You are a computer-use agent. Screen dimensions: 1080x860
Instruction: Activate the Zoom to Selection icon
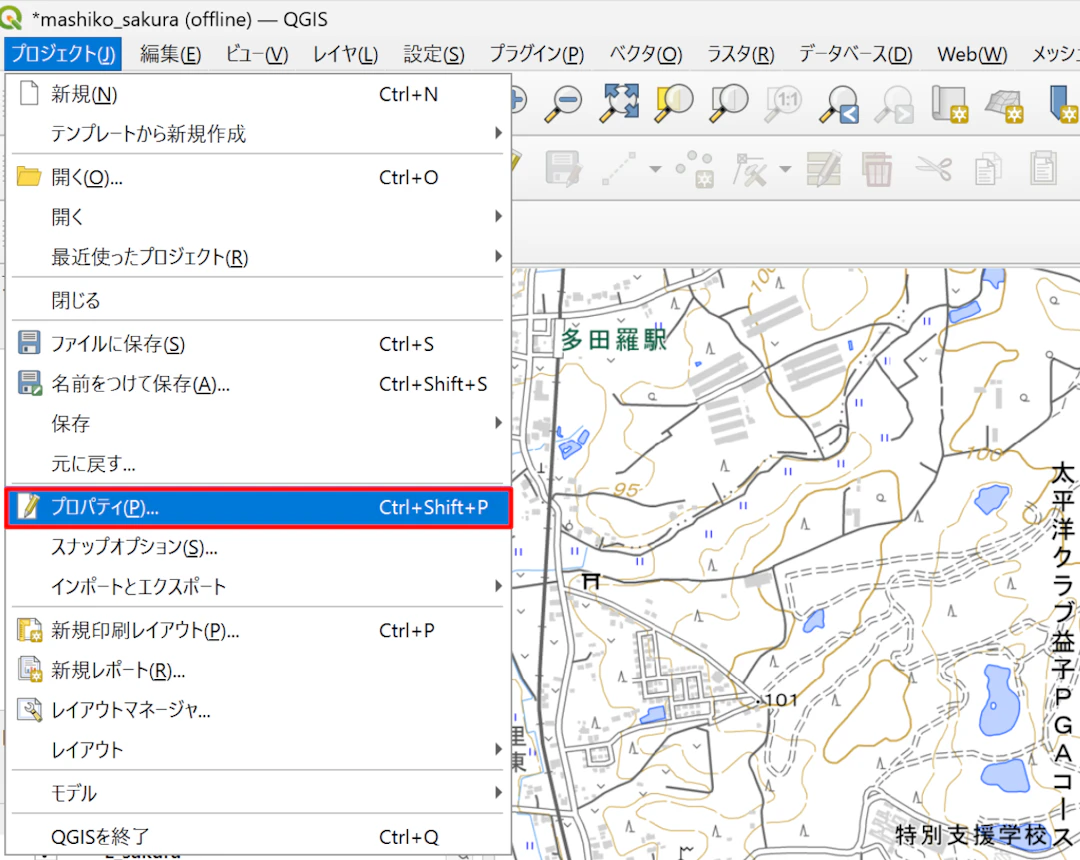(x=672, y=103)
